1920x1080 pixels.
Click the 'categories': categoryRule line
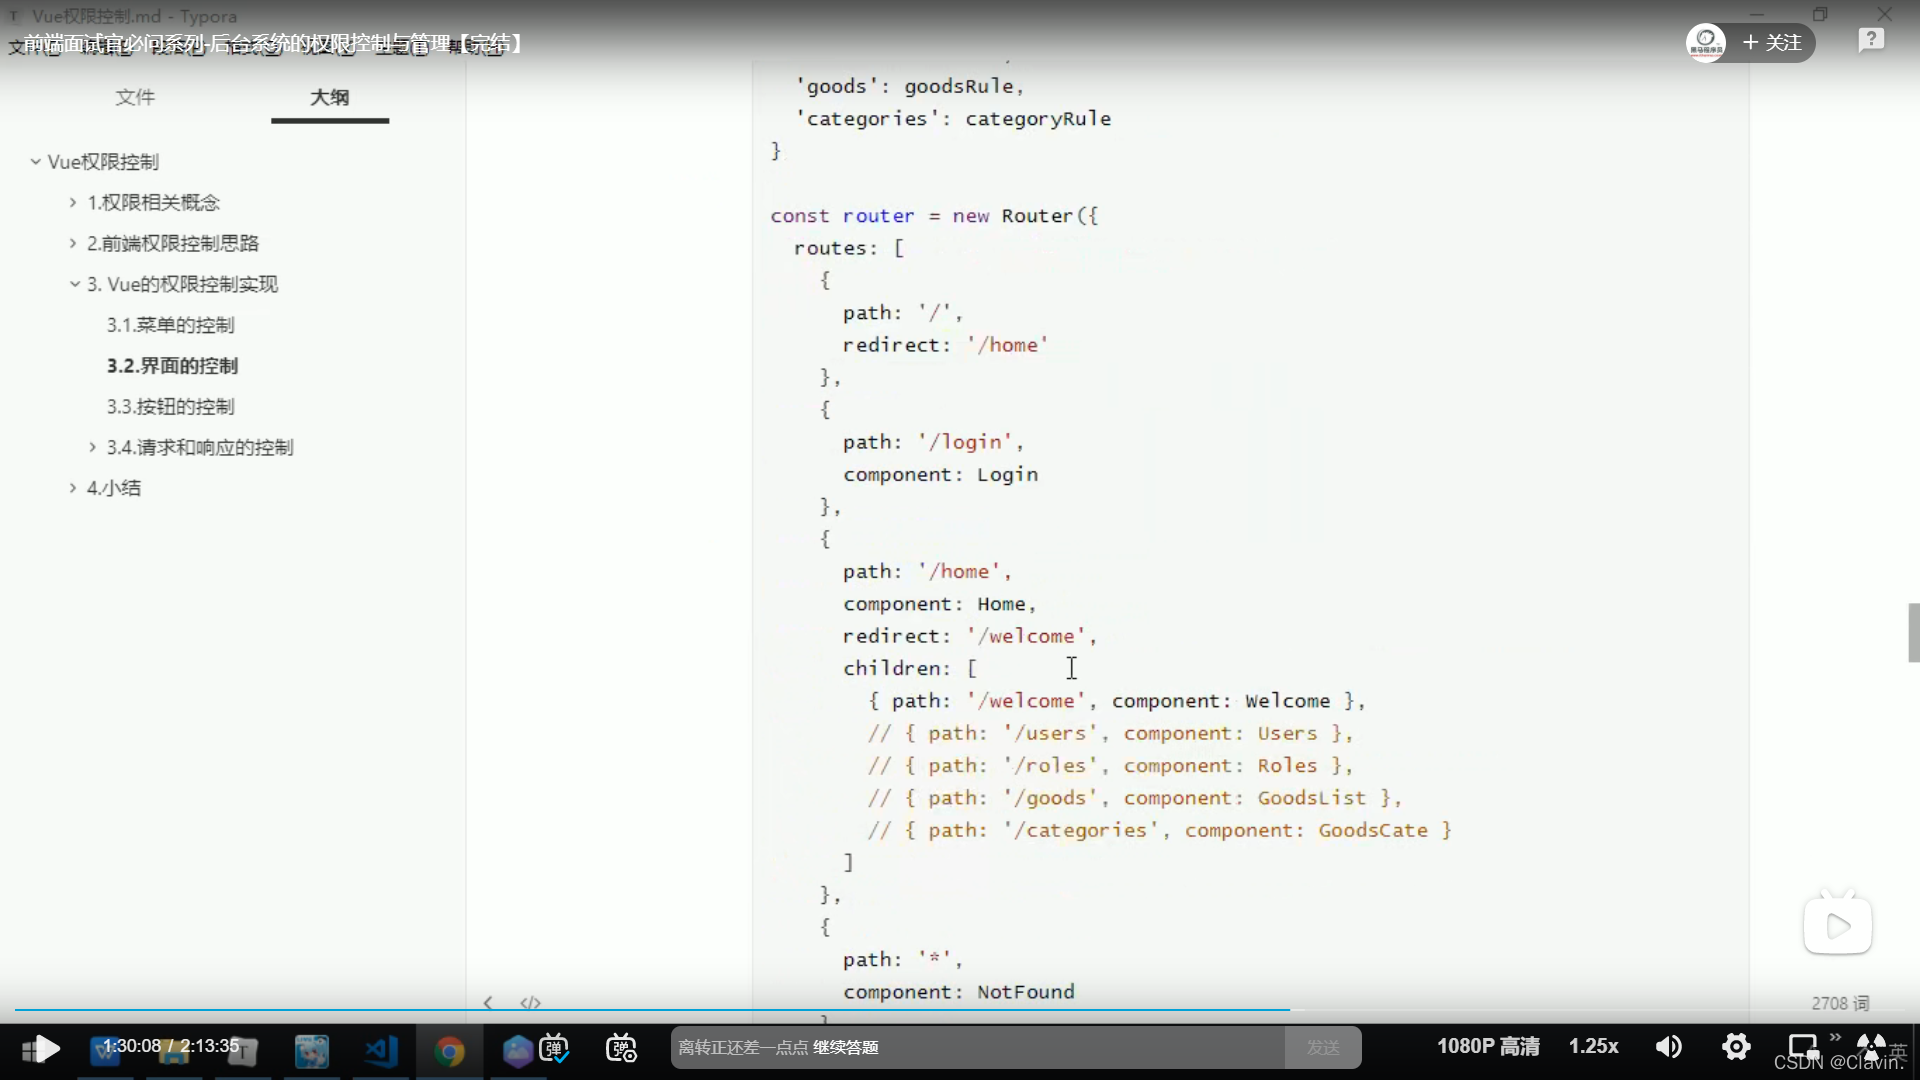(x=952, y=119)
